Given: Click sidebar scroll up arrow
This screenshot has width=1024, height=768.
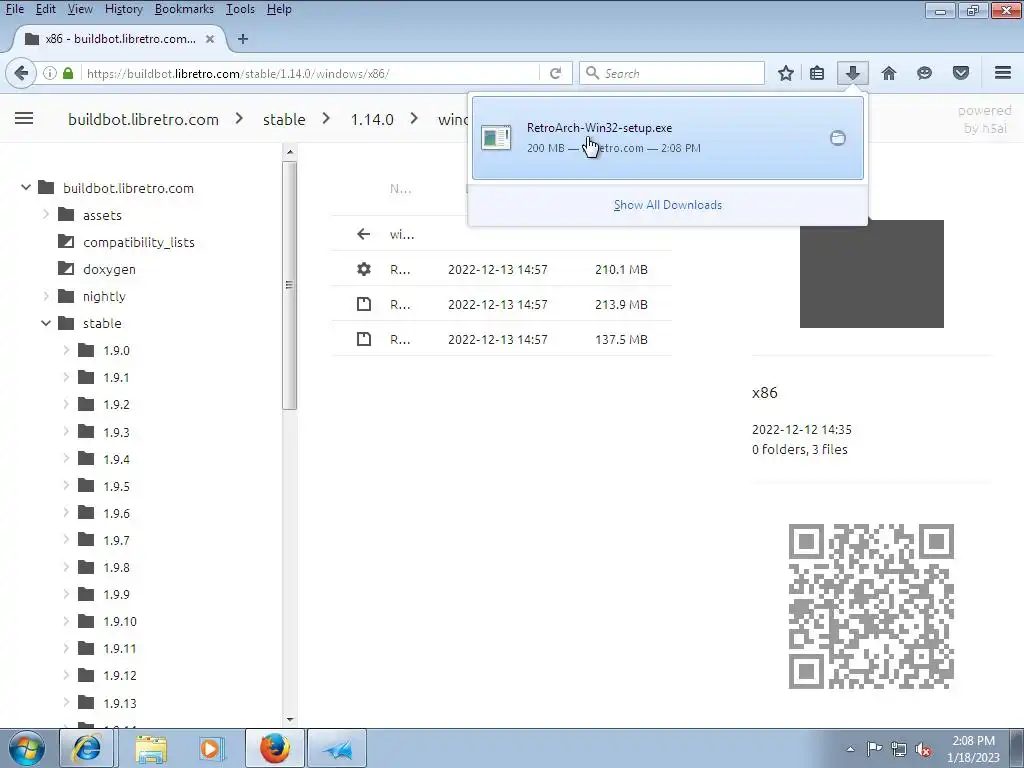Looking at the screenshot, I should tap(290, 152).
